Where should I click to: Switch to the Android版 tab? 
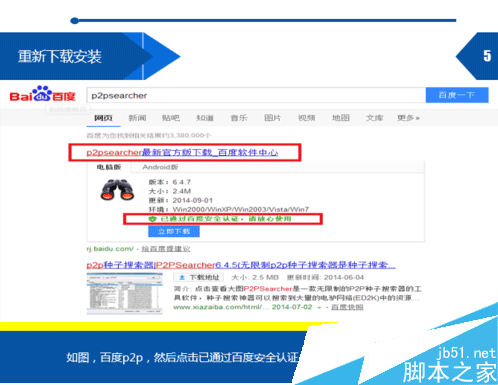pos(160,167)
